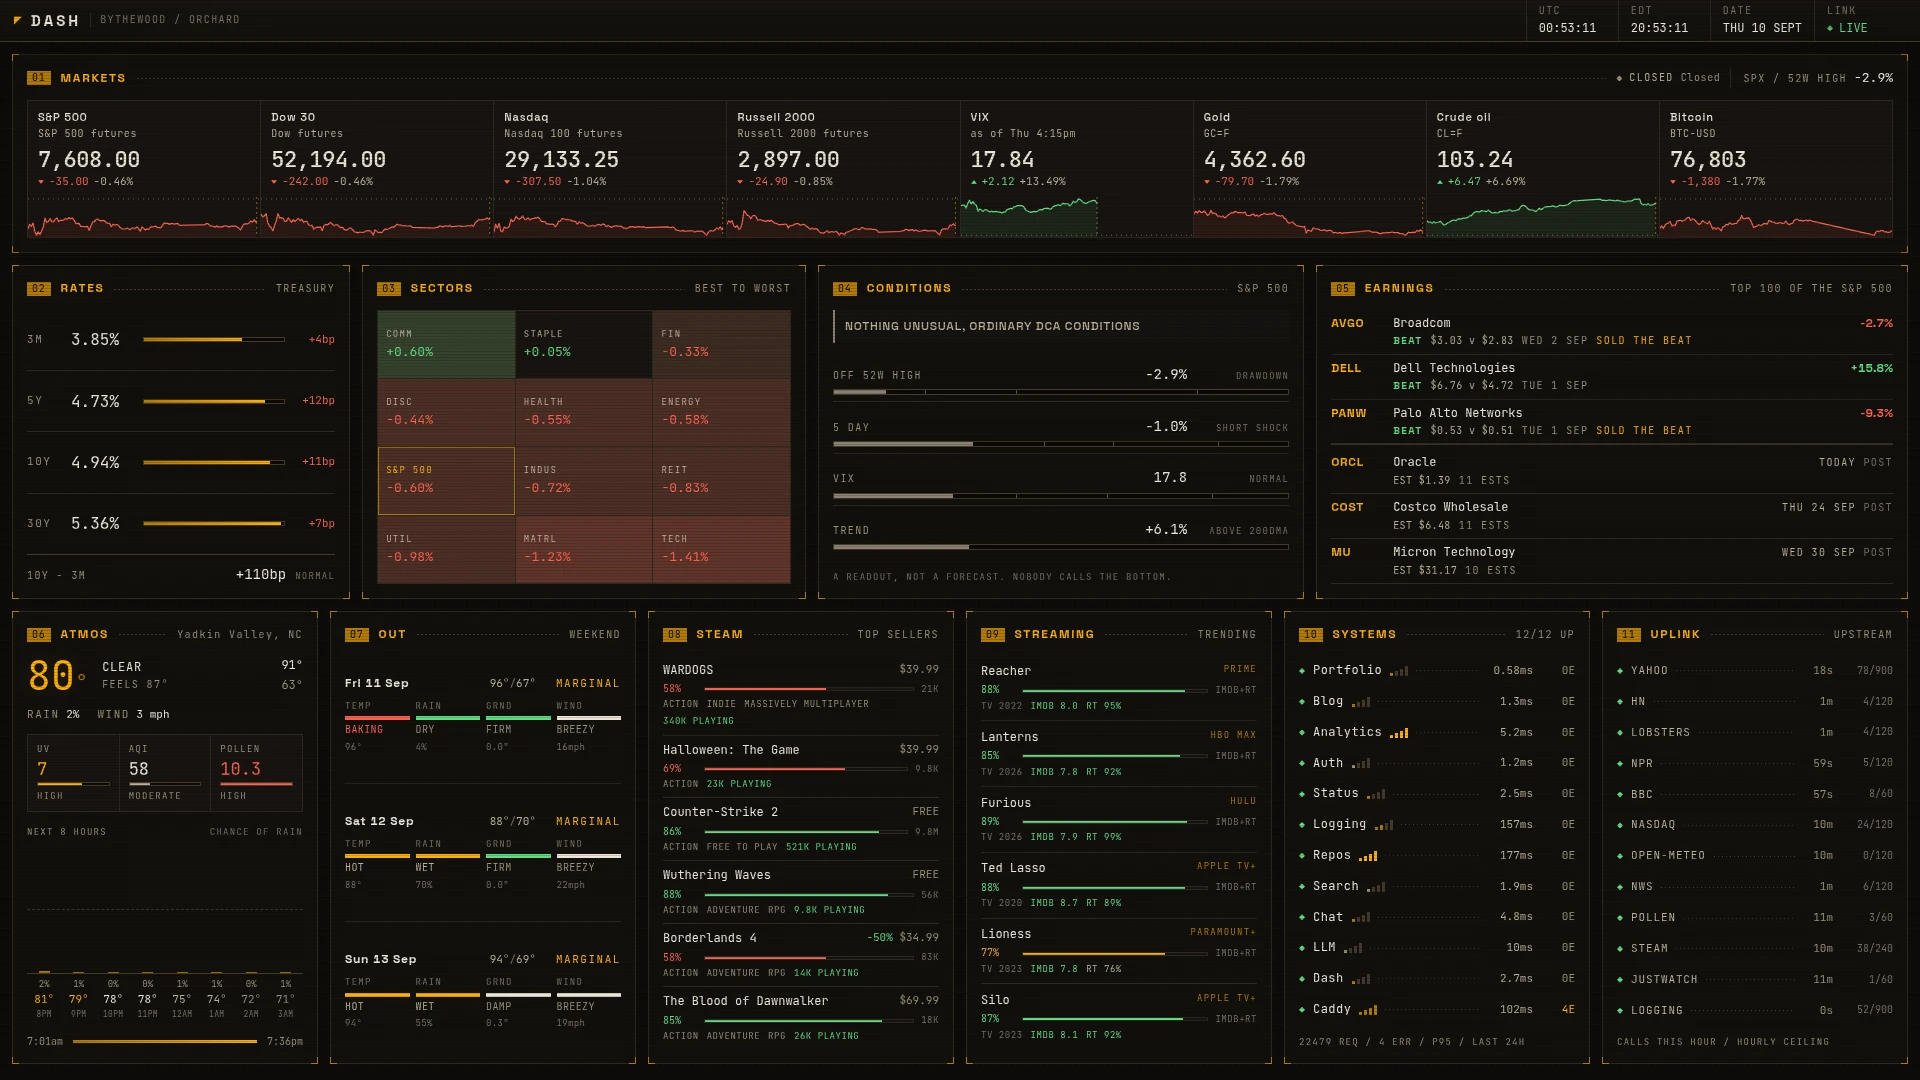
Task: Click the Micron Technology earnings row
Action: coord(1611,561)
